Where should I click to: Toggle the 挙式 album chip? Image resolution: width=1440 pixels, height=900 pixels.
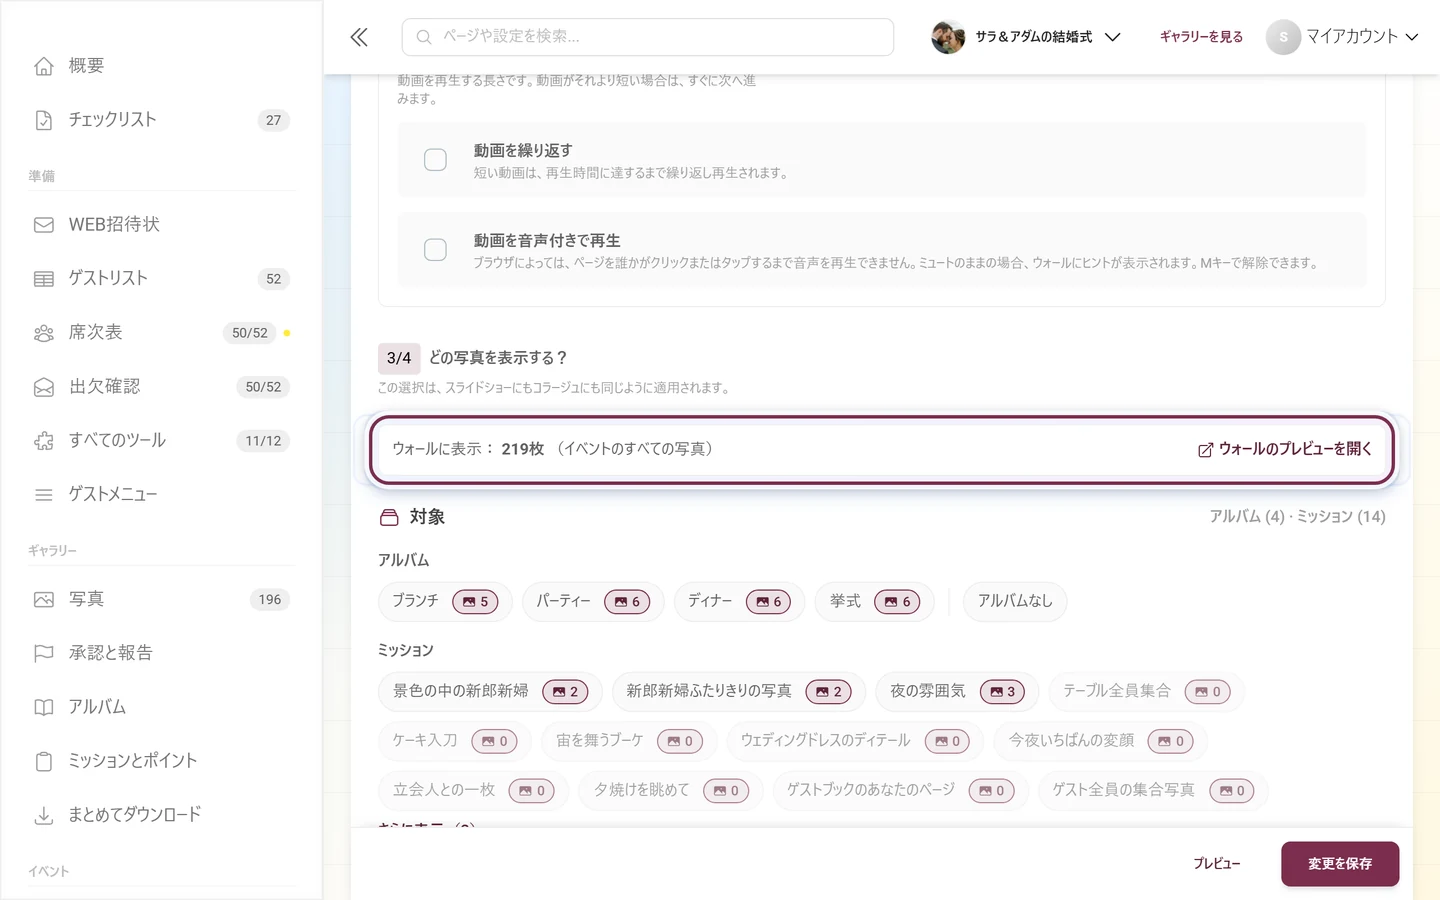point(875,601)
